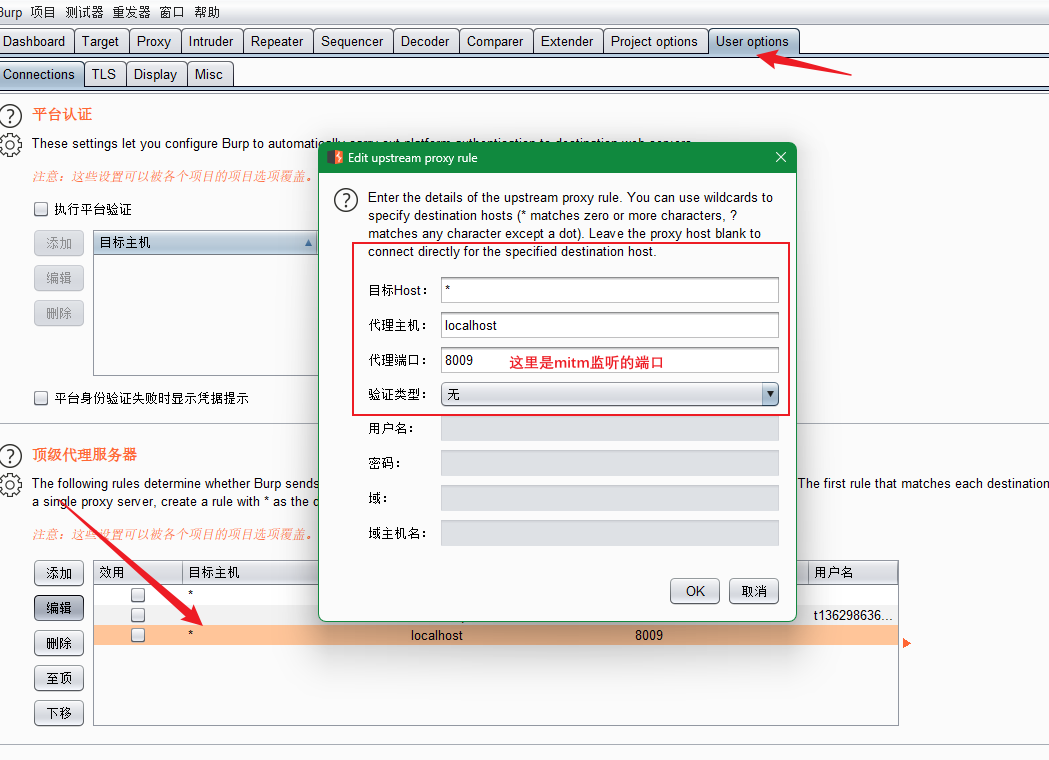
Task: Sort by the 目标主机 column in the platform authentication table
Action: coord(205,242)
